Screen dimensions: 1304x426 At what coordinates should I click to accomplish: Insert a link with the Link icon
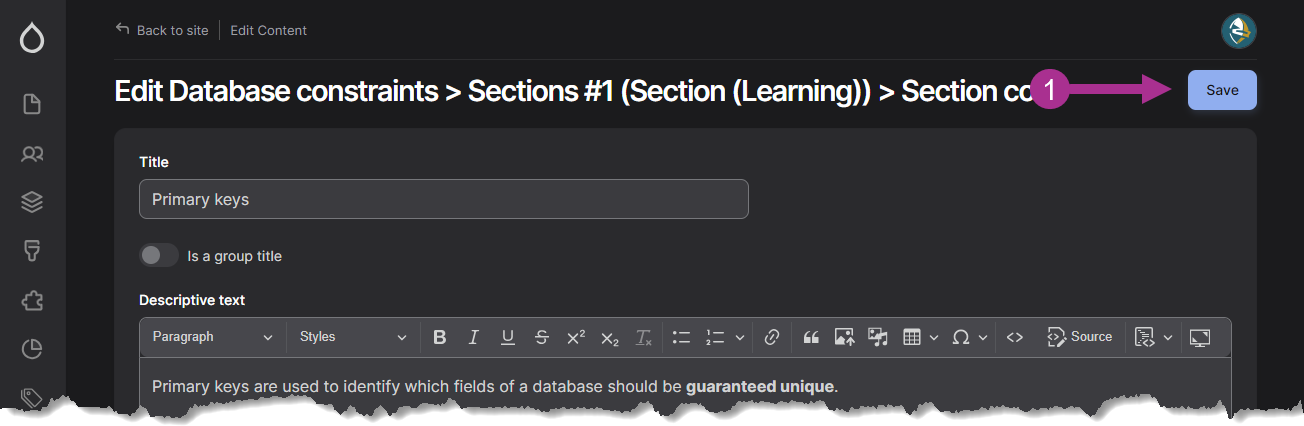pos(771,337)
